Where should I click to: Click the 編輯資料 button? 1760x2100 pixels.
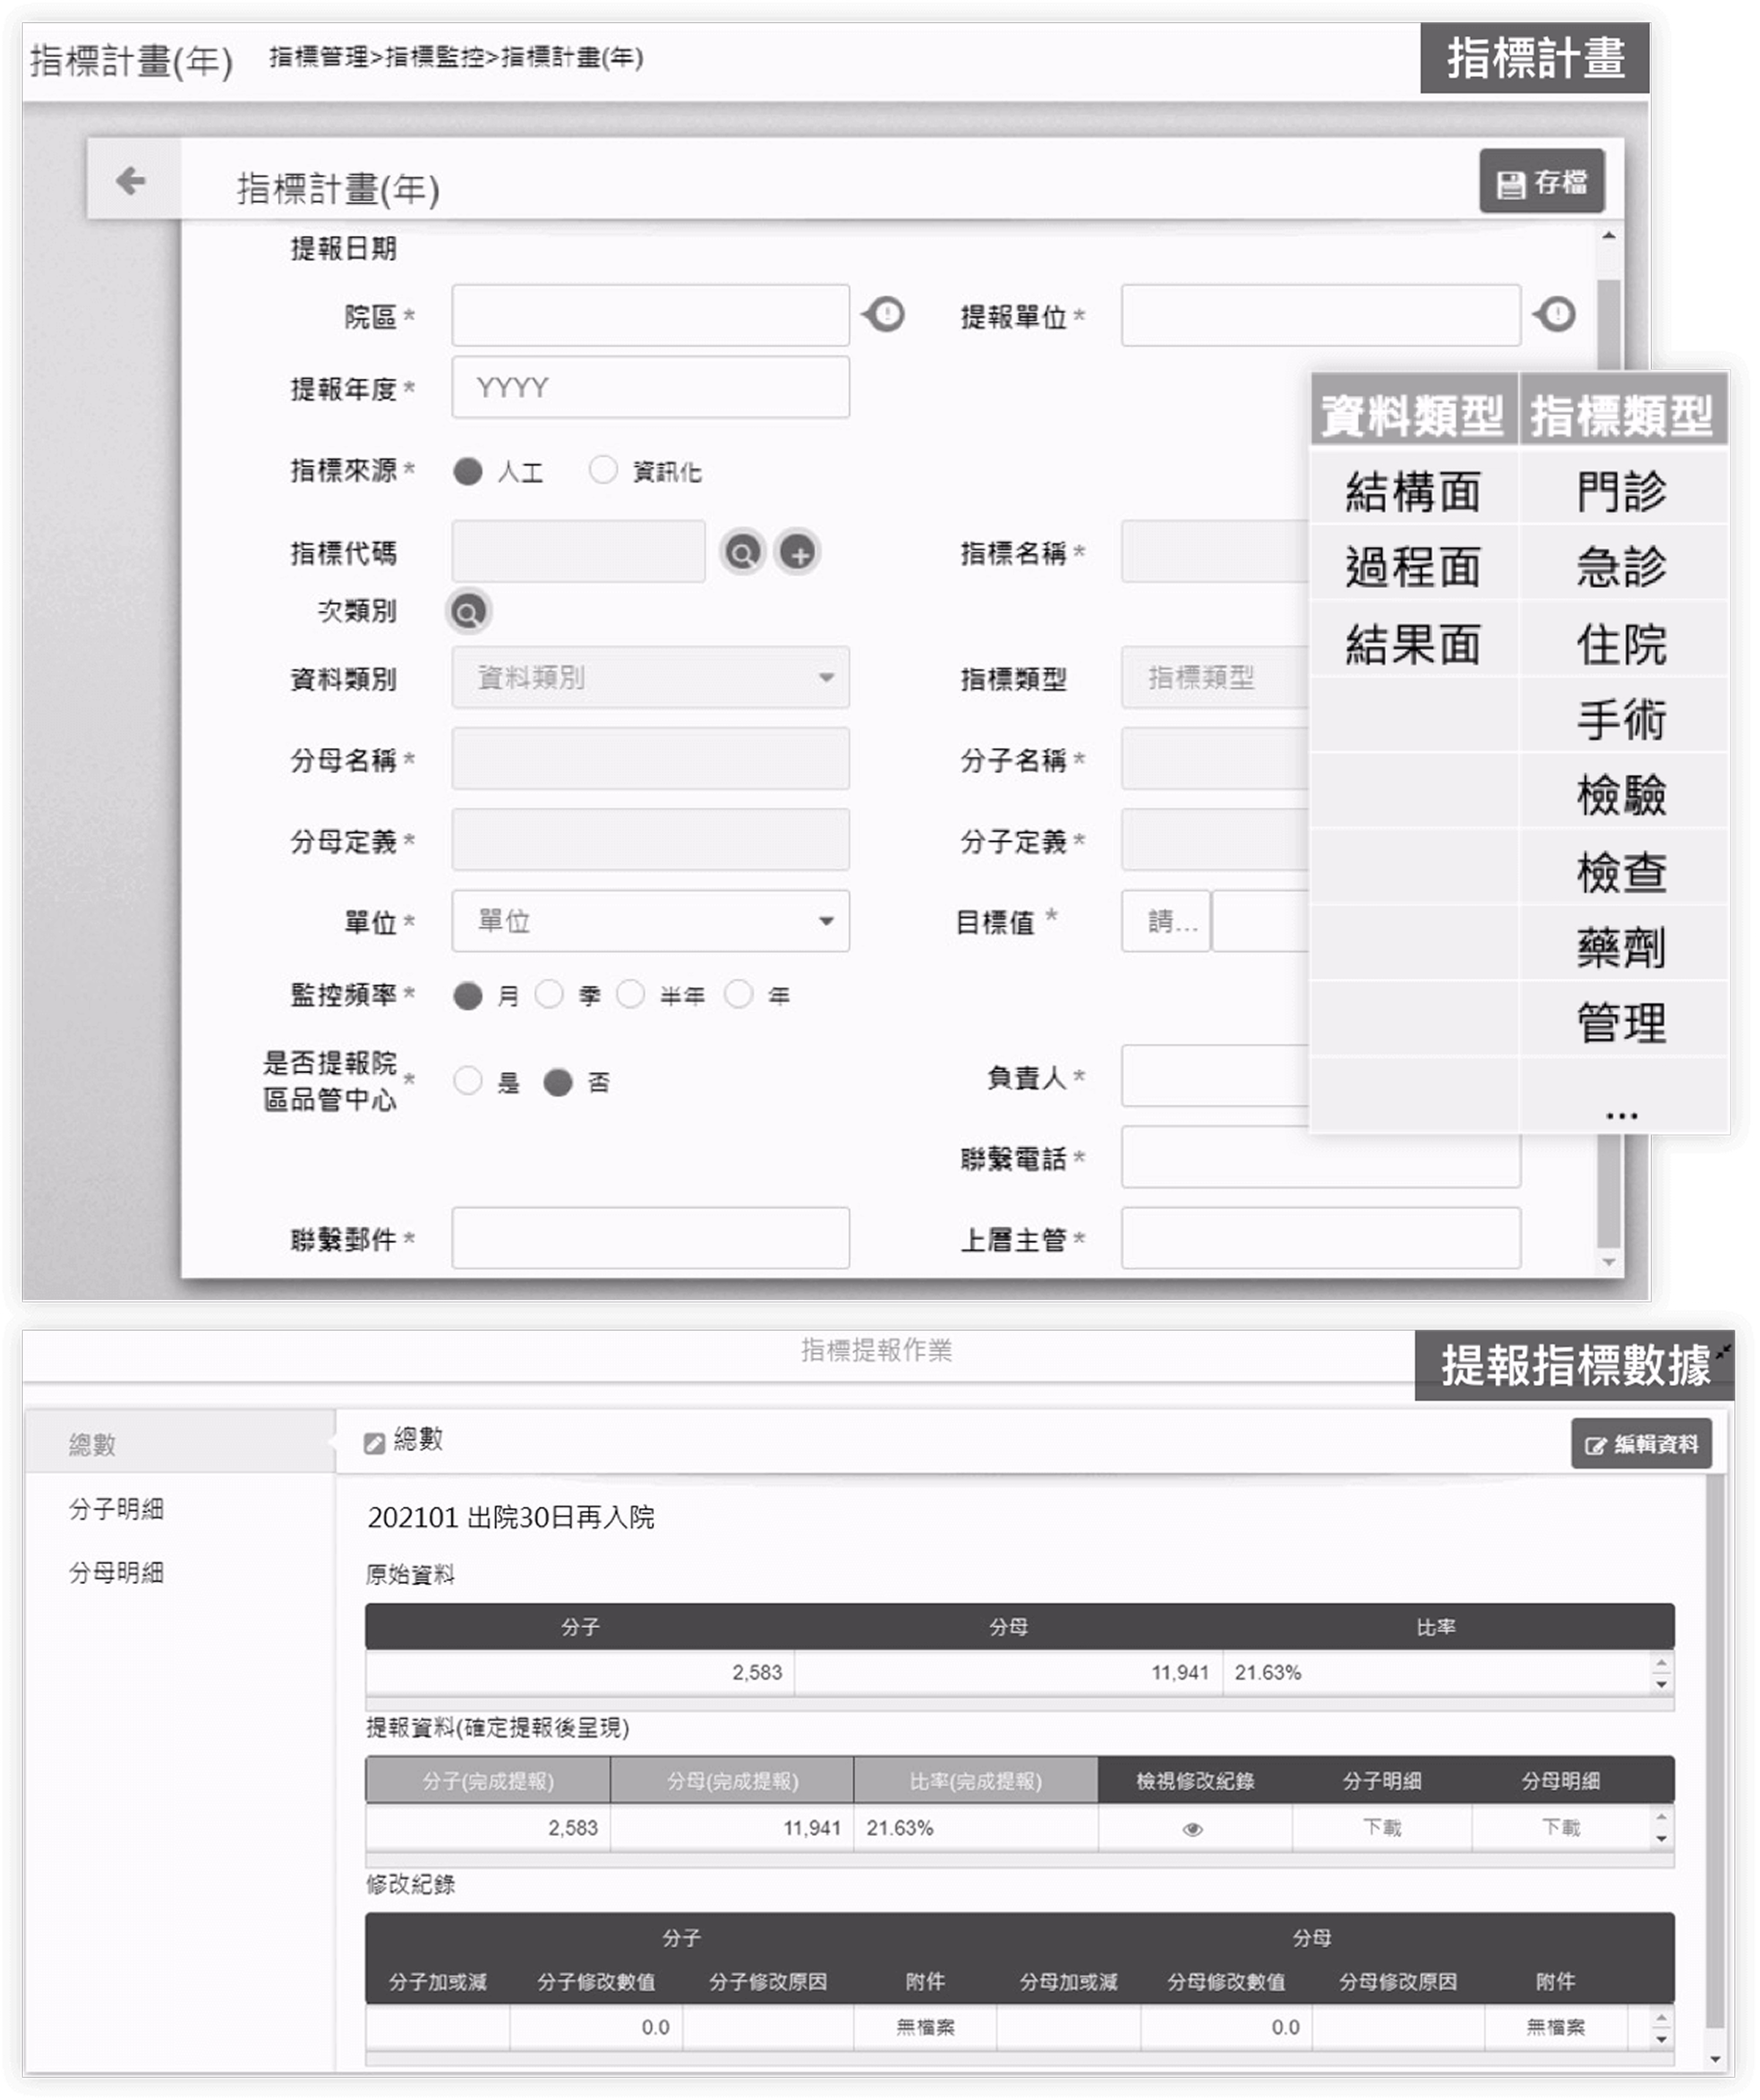(1641, 1444)
